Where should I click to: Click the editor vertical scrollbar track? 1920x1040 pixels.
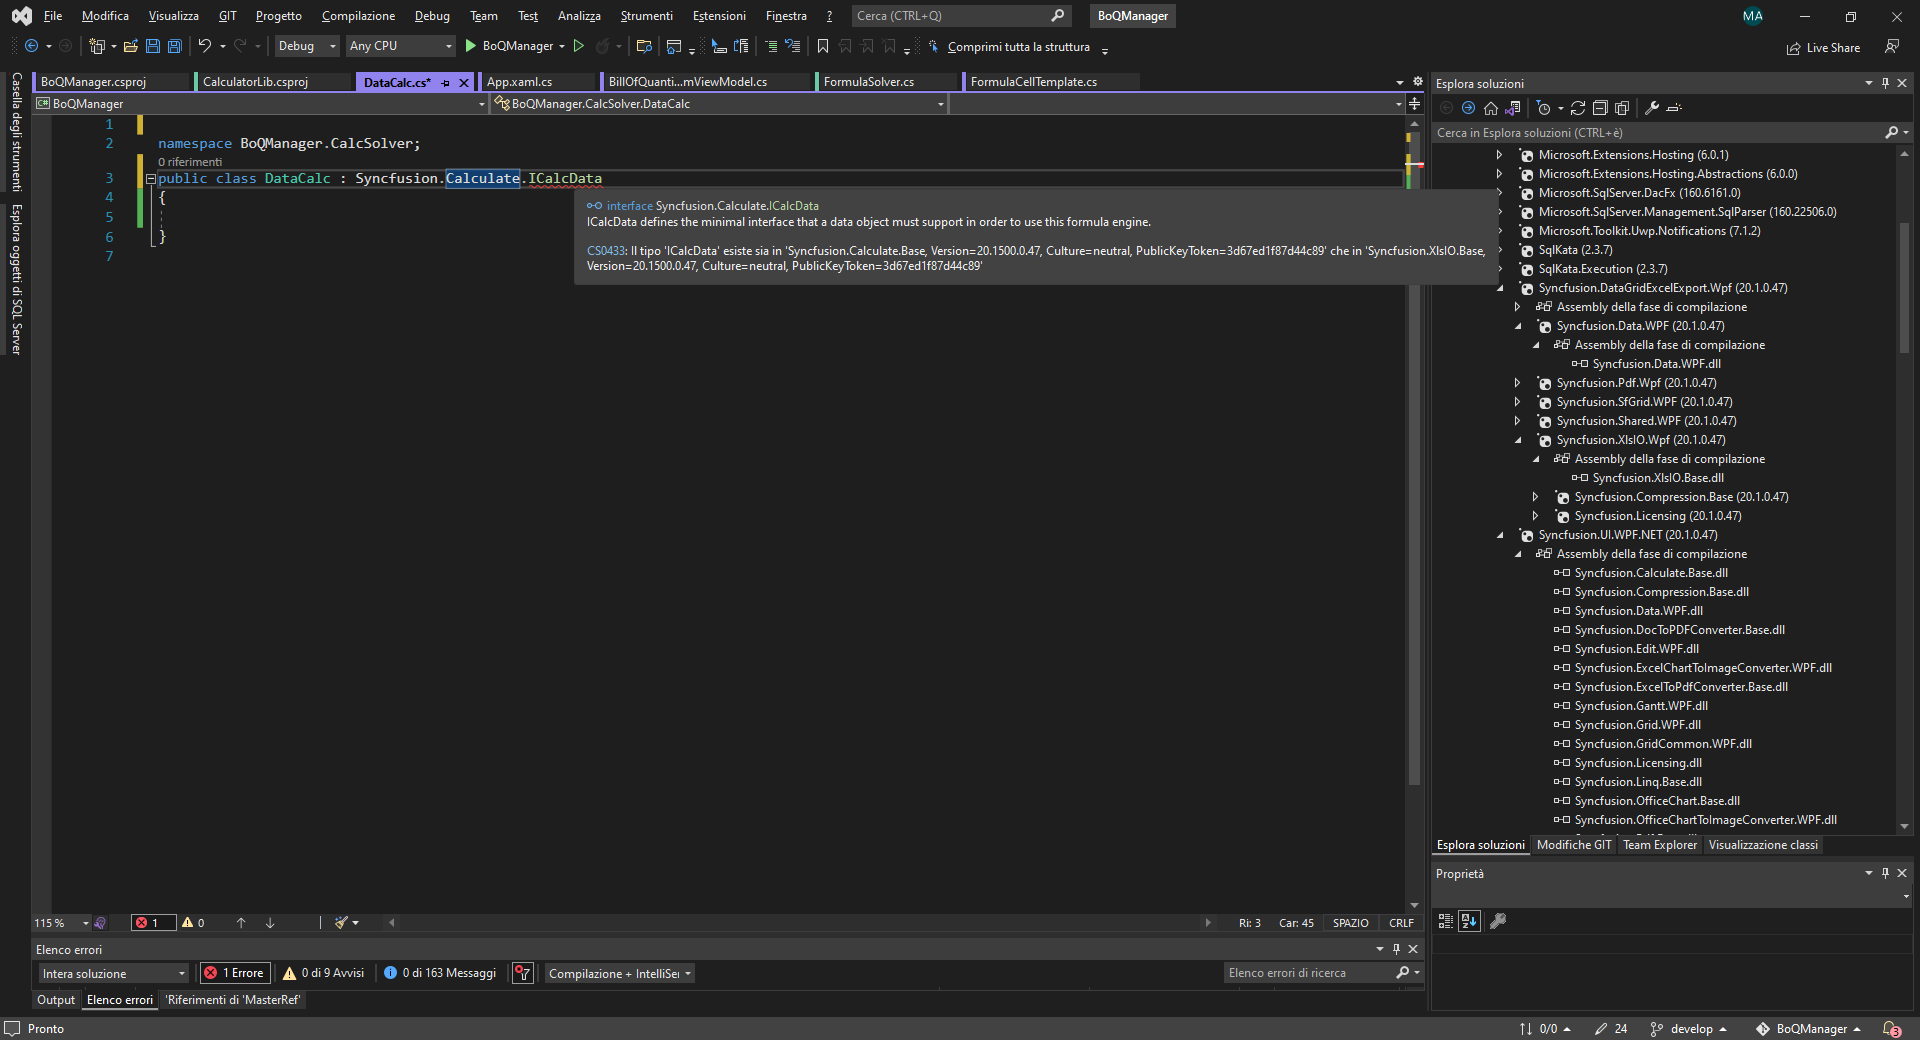[x=1414, y=500]
